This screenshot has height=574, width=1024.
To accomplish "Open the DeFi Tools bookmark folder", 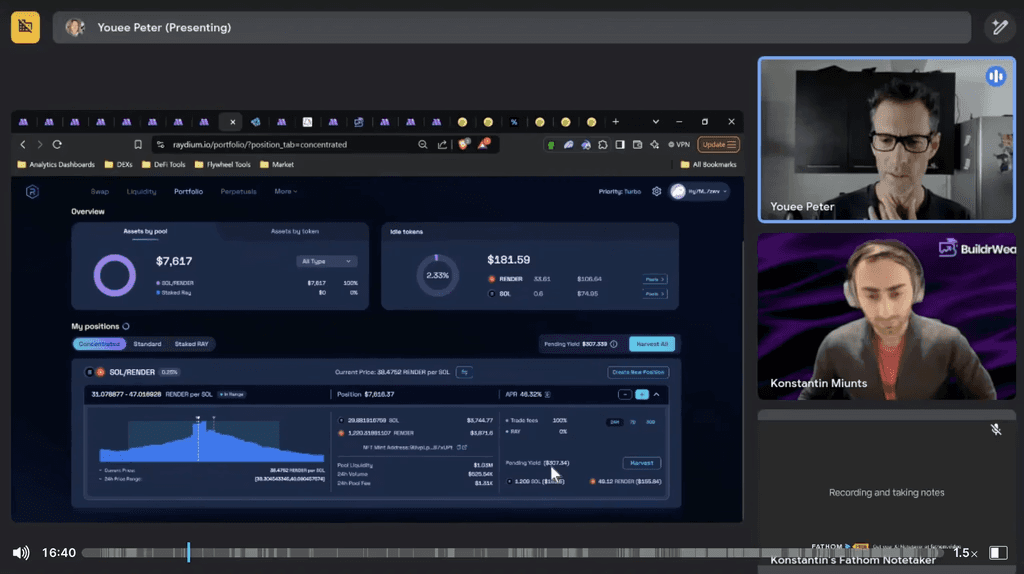I will click(163, 165).
